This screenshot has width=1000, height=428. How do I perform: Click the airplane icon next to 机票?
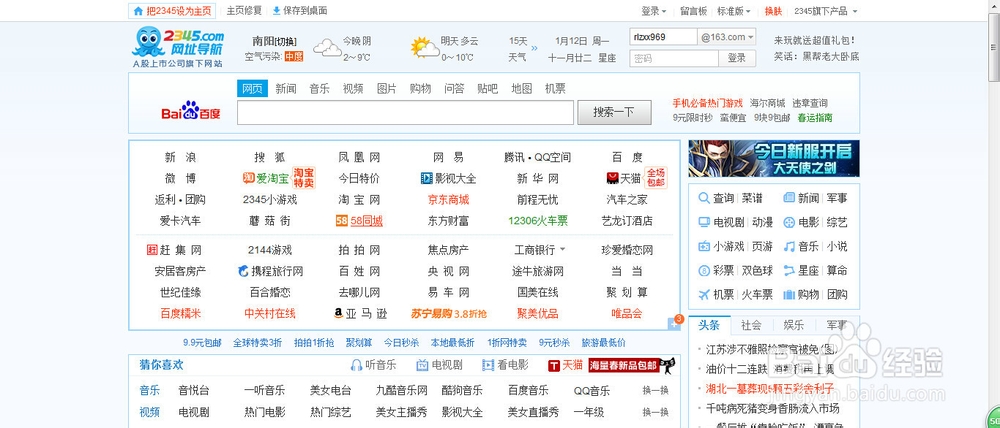click(x=704, y=295)
